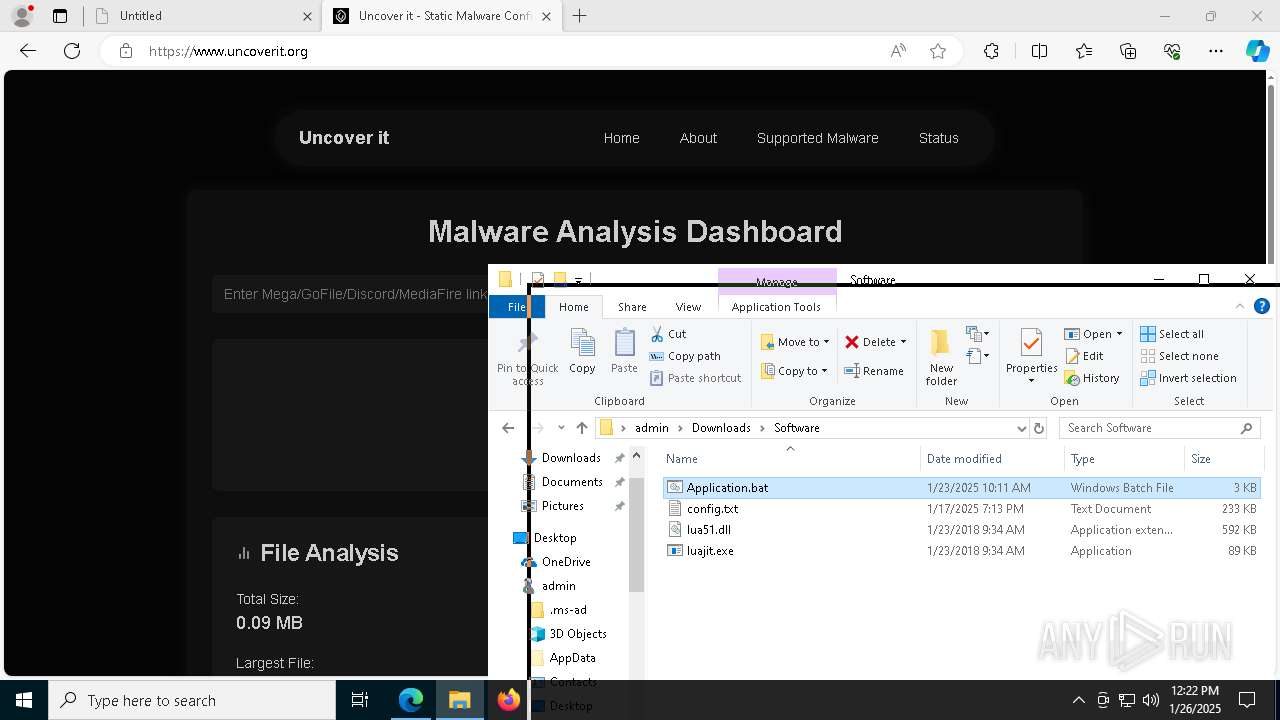Image resolution: width=1280 pixels, height=720 pixels.
Task: Click the Explorer back arrow
Action: 508,428
